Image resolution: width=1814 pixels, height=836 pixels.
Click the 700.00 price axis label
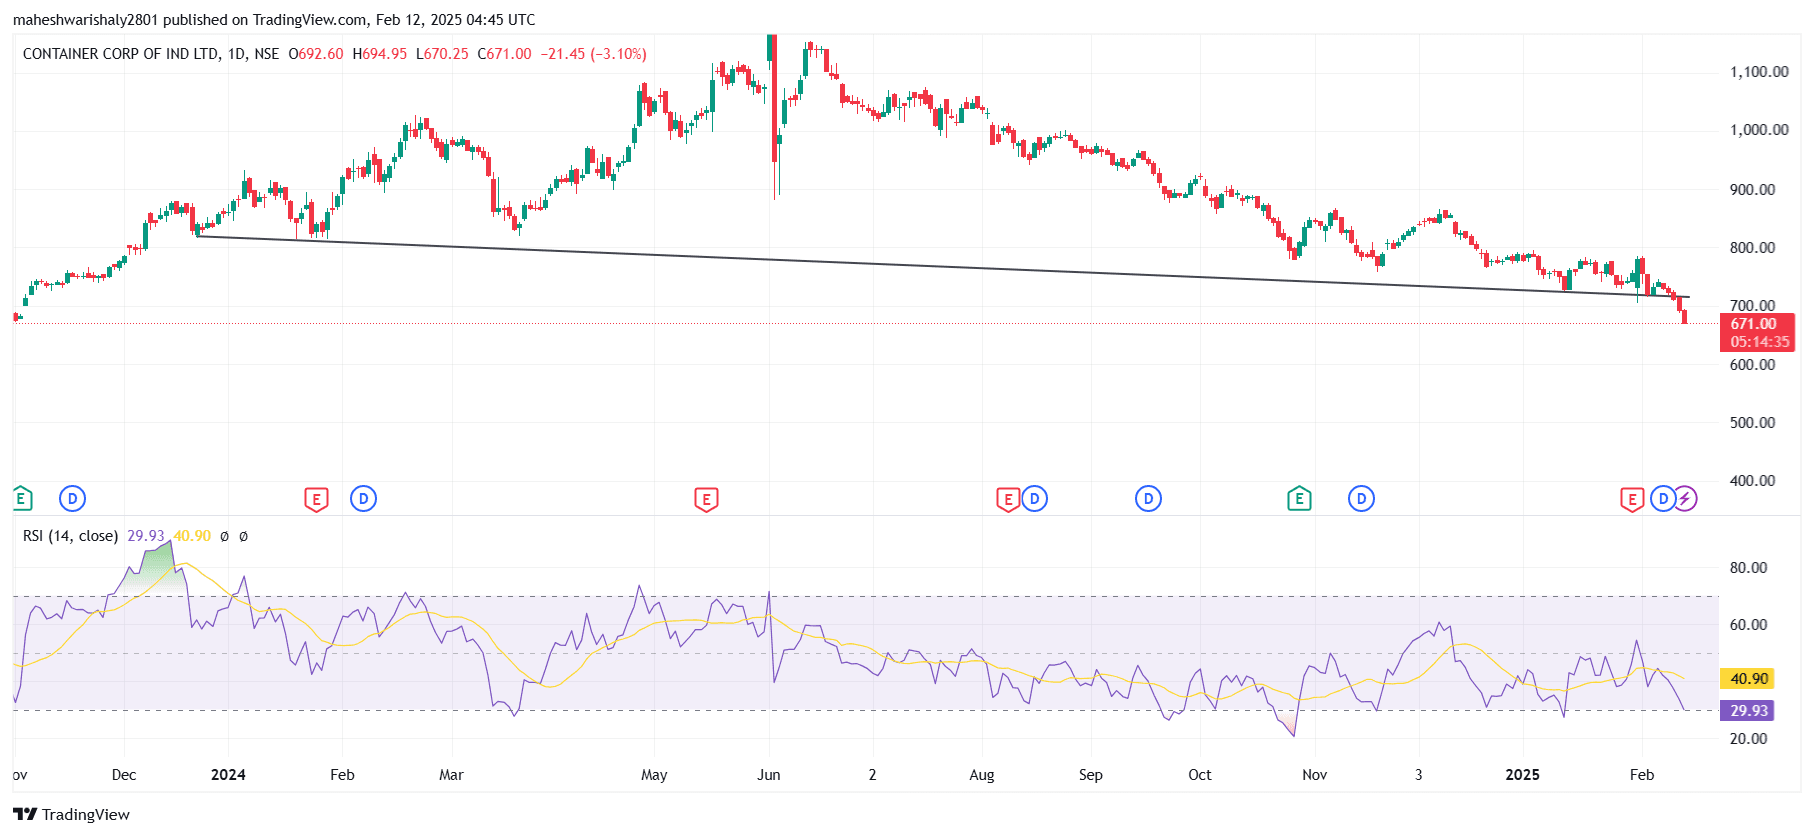1753,306
